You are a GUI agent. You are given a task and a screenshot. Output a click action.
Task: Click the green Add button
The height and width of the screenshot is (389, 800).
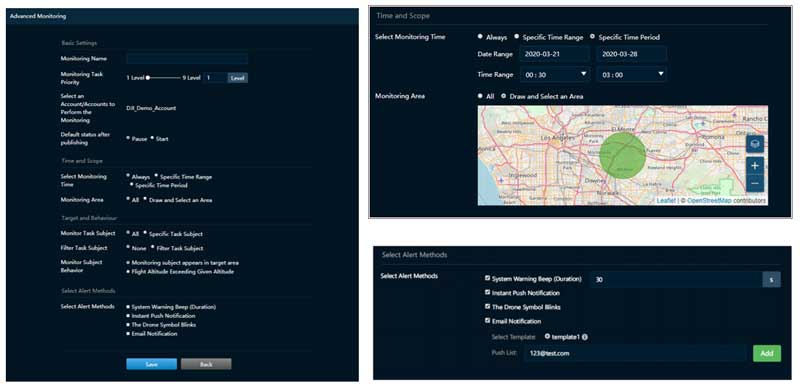pyautogui.click(x=767, y=353)
